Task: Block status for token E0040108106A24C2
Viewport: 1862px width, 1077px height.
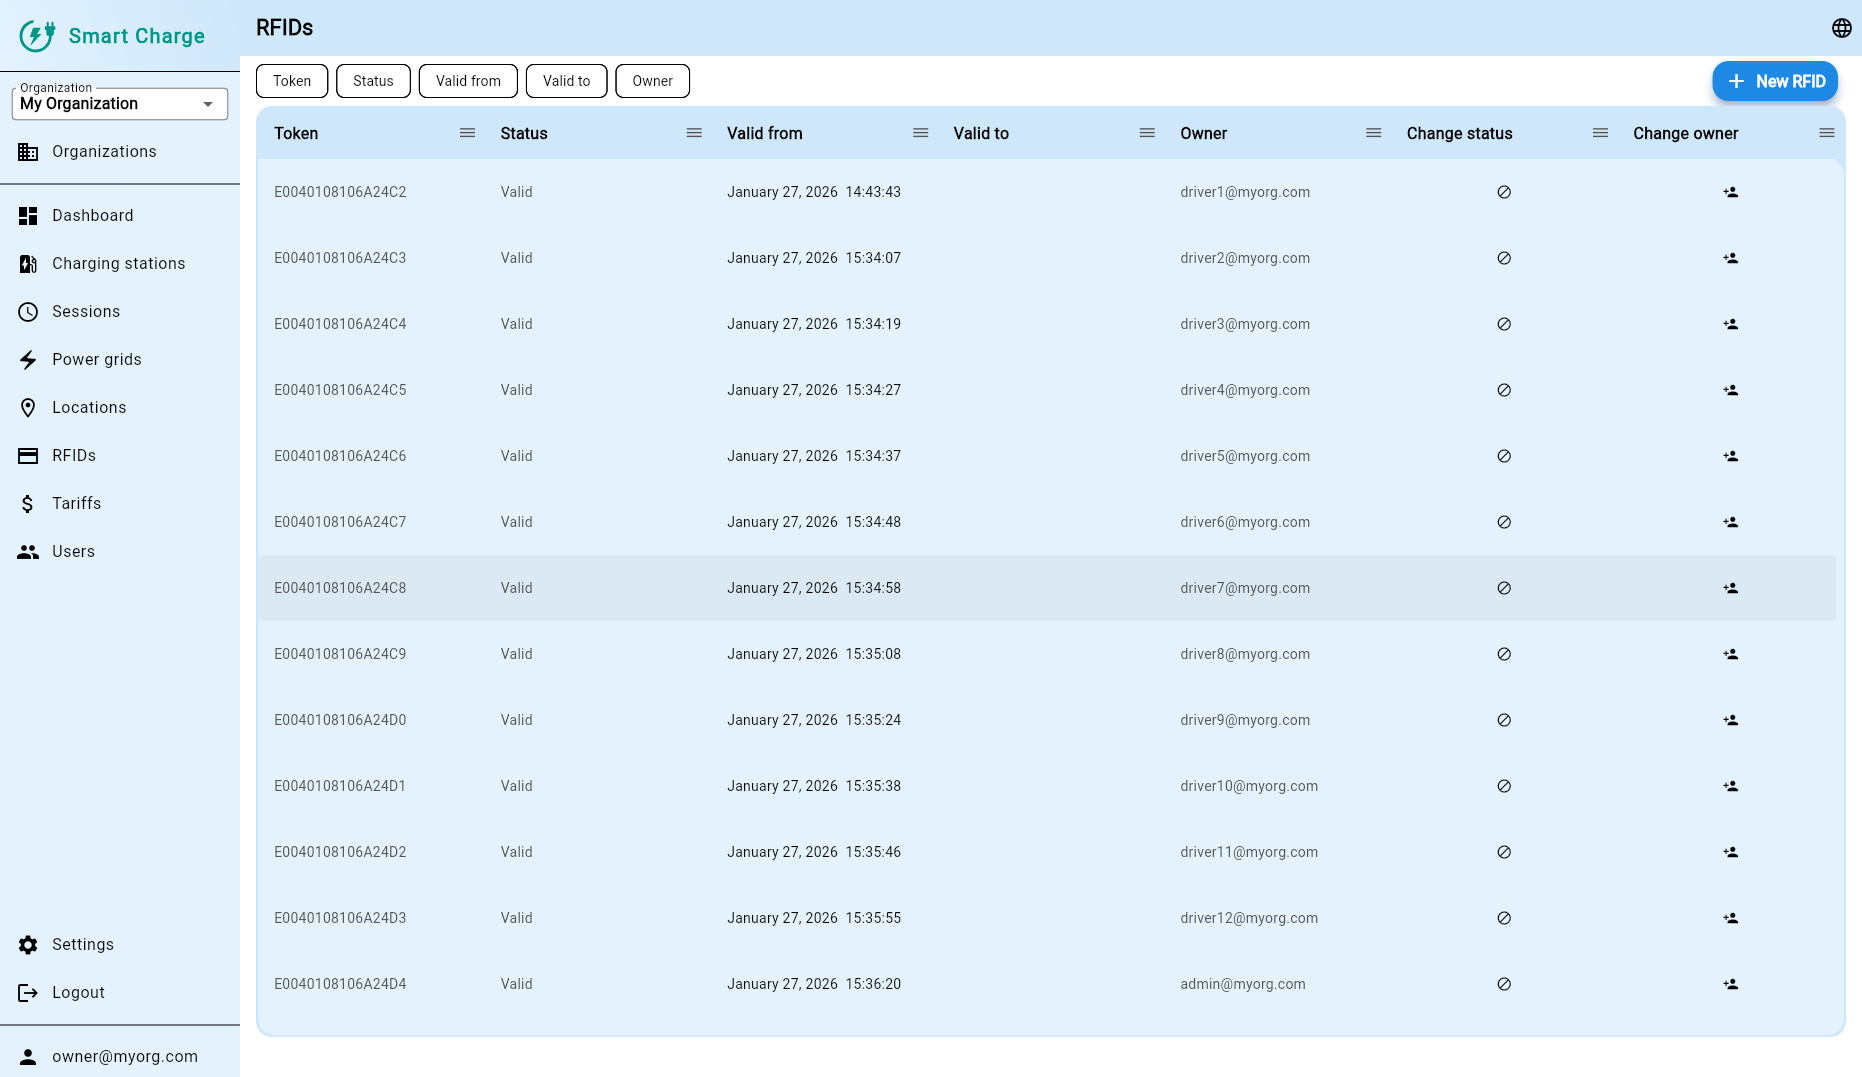Action: tap(1504, 192)
